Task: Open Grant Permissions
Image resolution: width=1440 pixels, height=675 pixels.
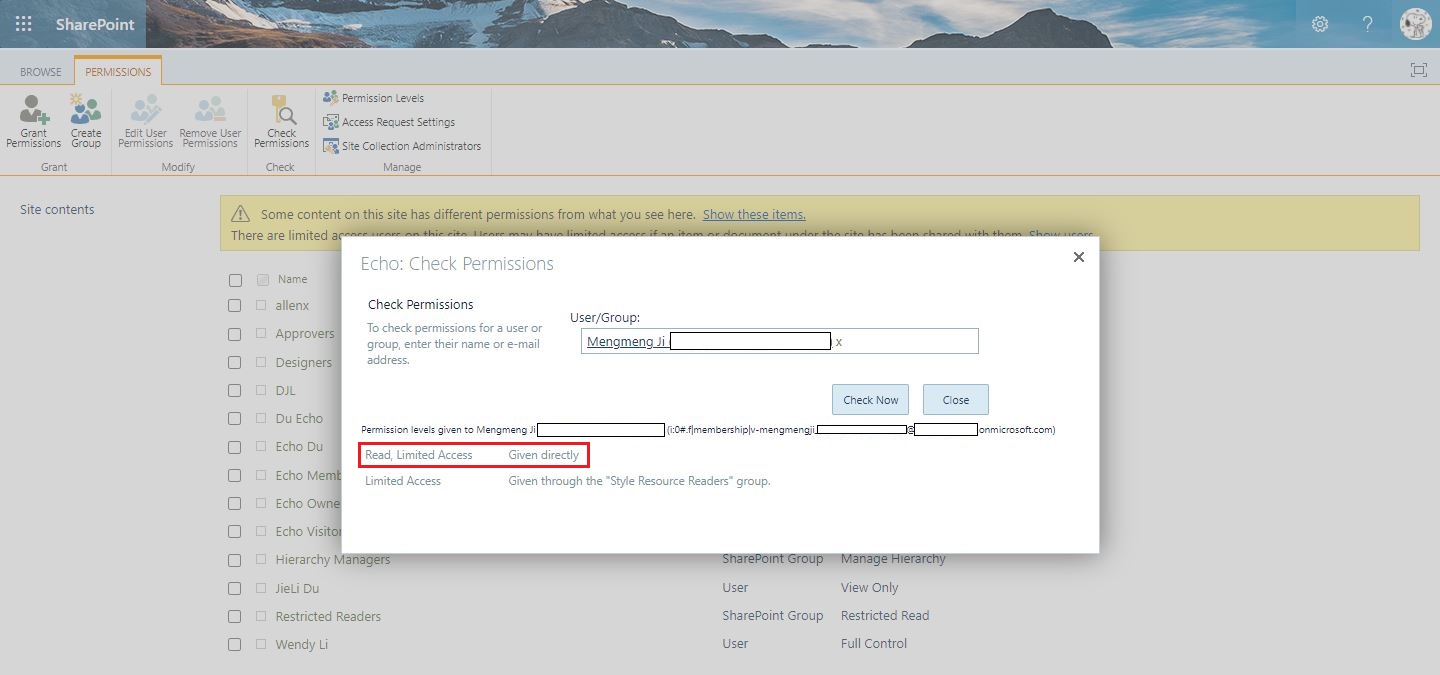Action: (x=33, y=120)
